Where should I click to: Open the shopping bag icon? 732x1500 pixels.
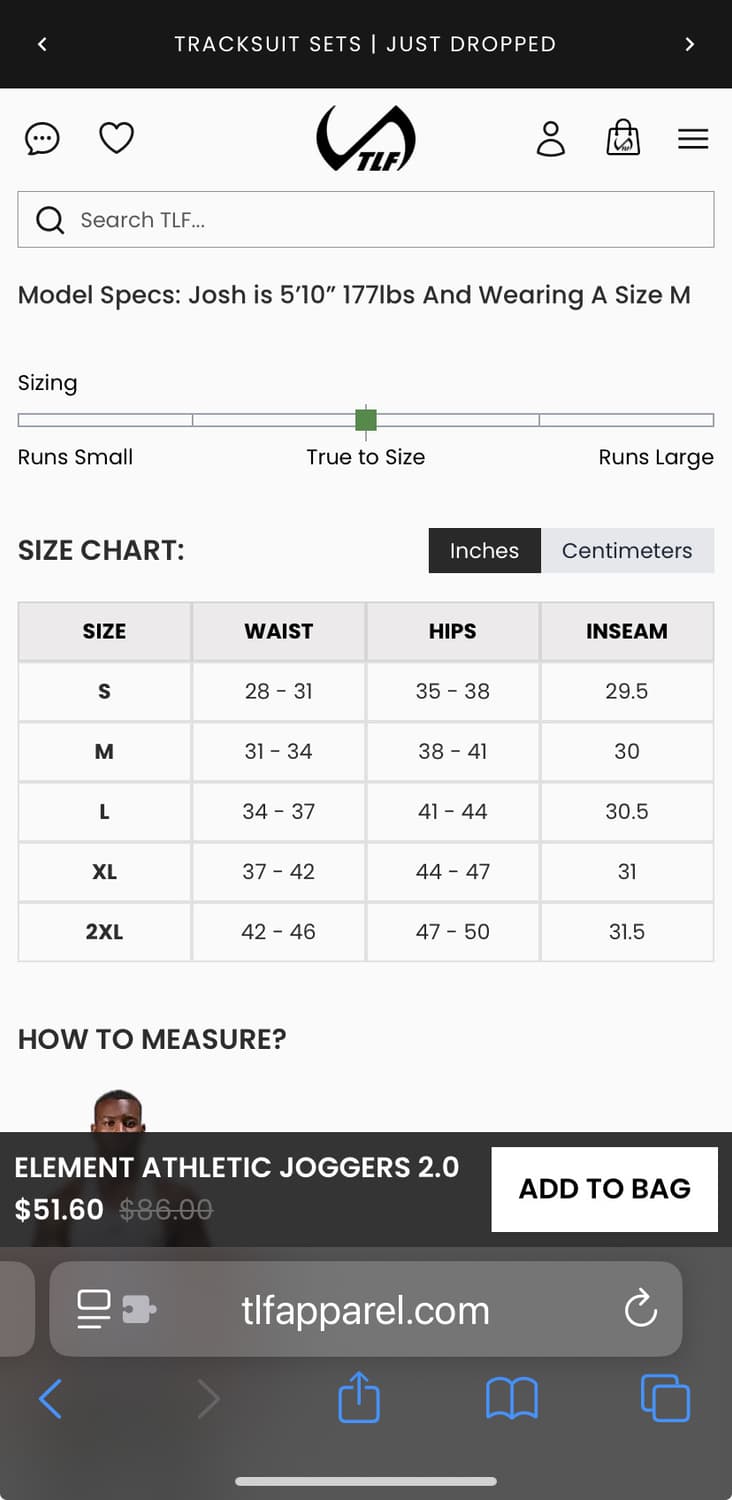[x=623, y=138]
